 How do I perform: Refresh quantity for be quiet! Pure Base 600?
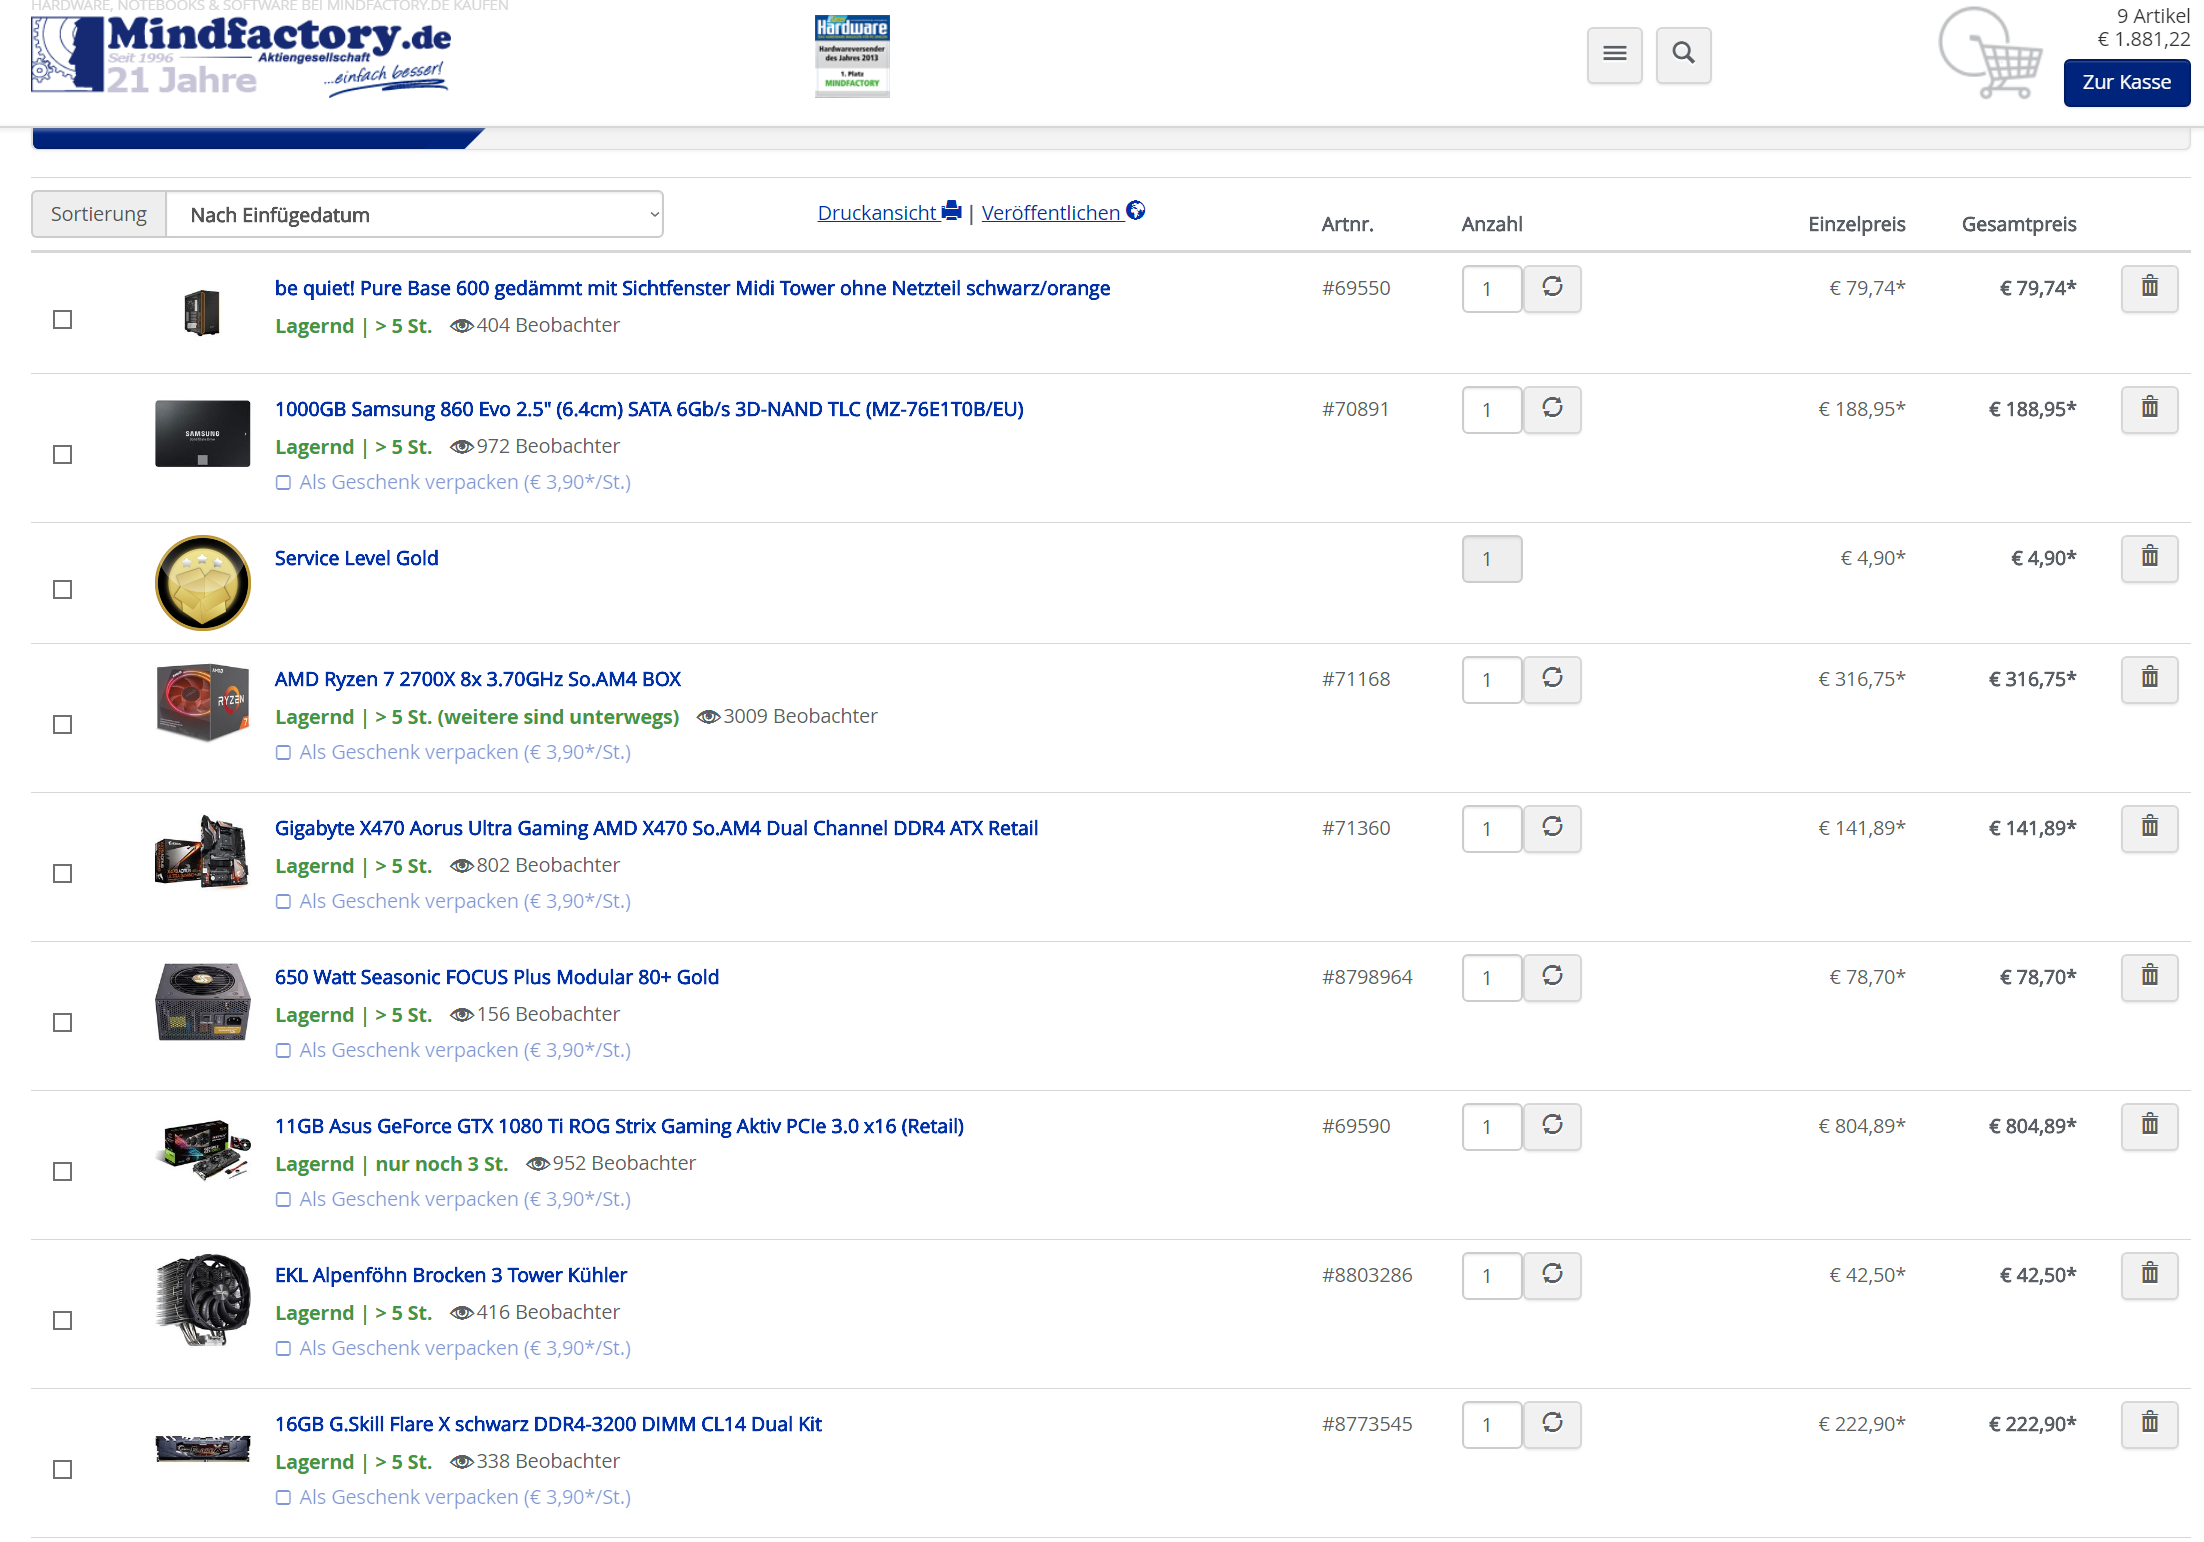[x=1552, y=288]
